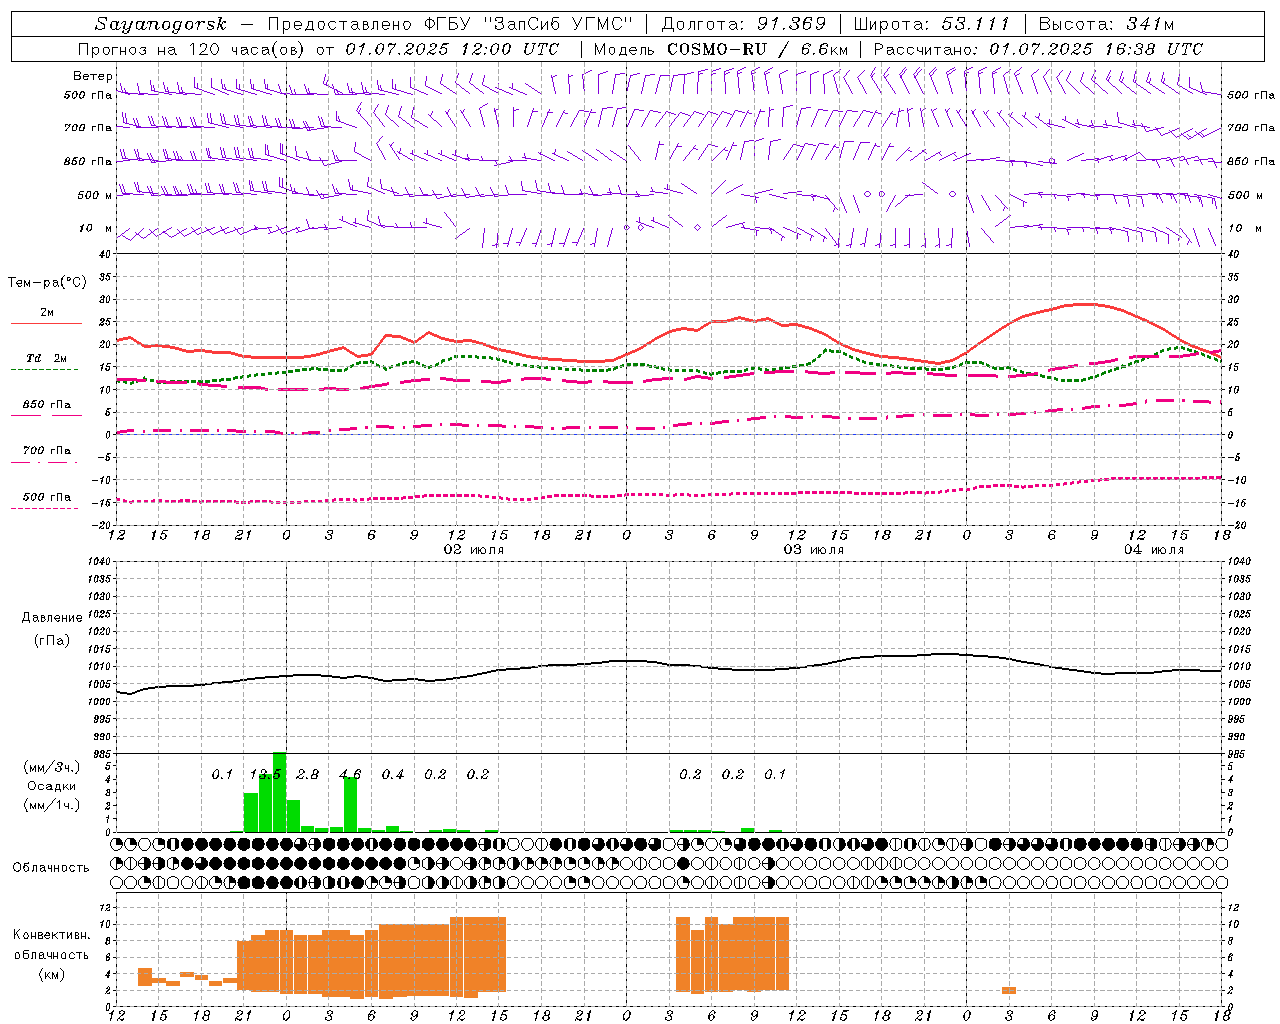Click the pink dotted sample under temperature '500 гПа'
1280x1024 pixels.
coord(46,508)
